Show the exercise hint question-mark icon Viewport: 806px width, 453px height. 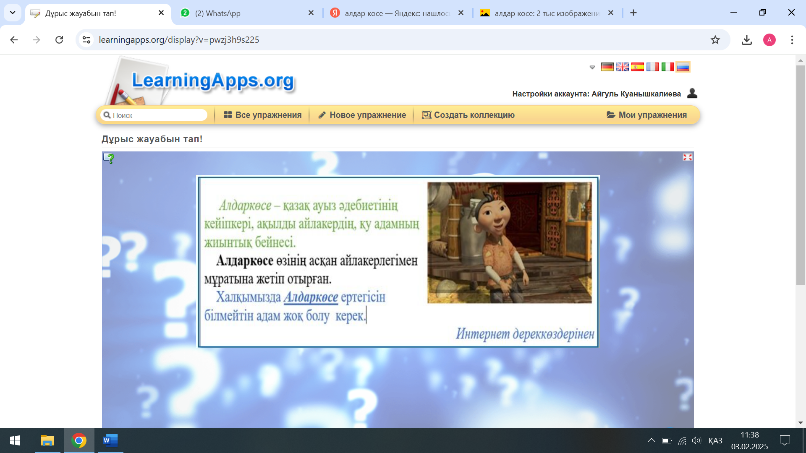tap(108, 158)
